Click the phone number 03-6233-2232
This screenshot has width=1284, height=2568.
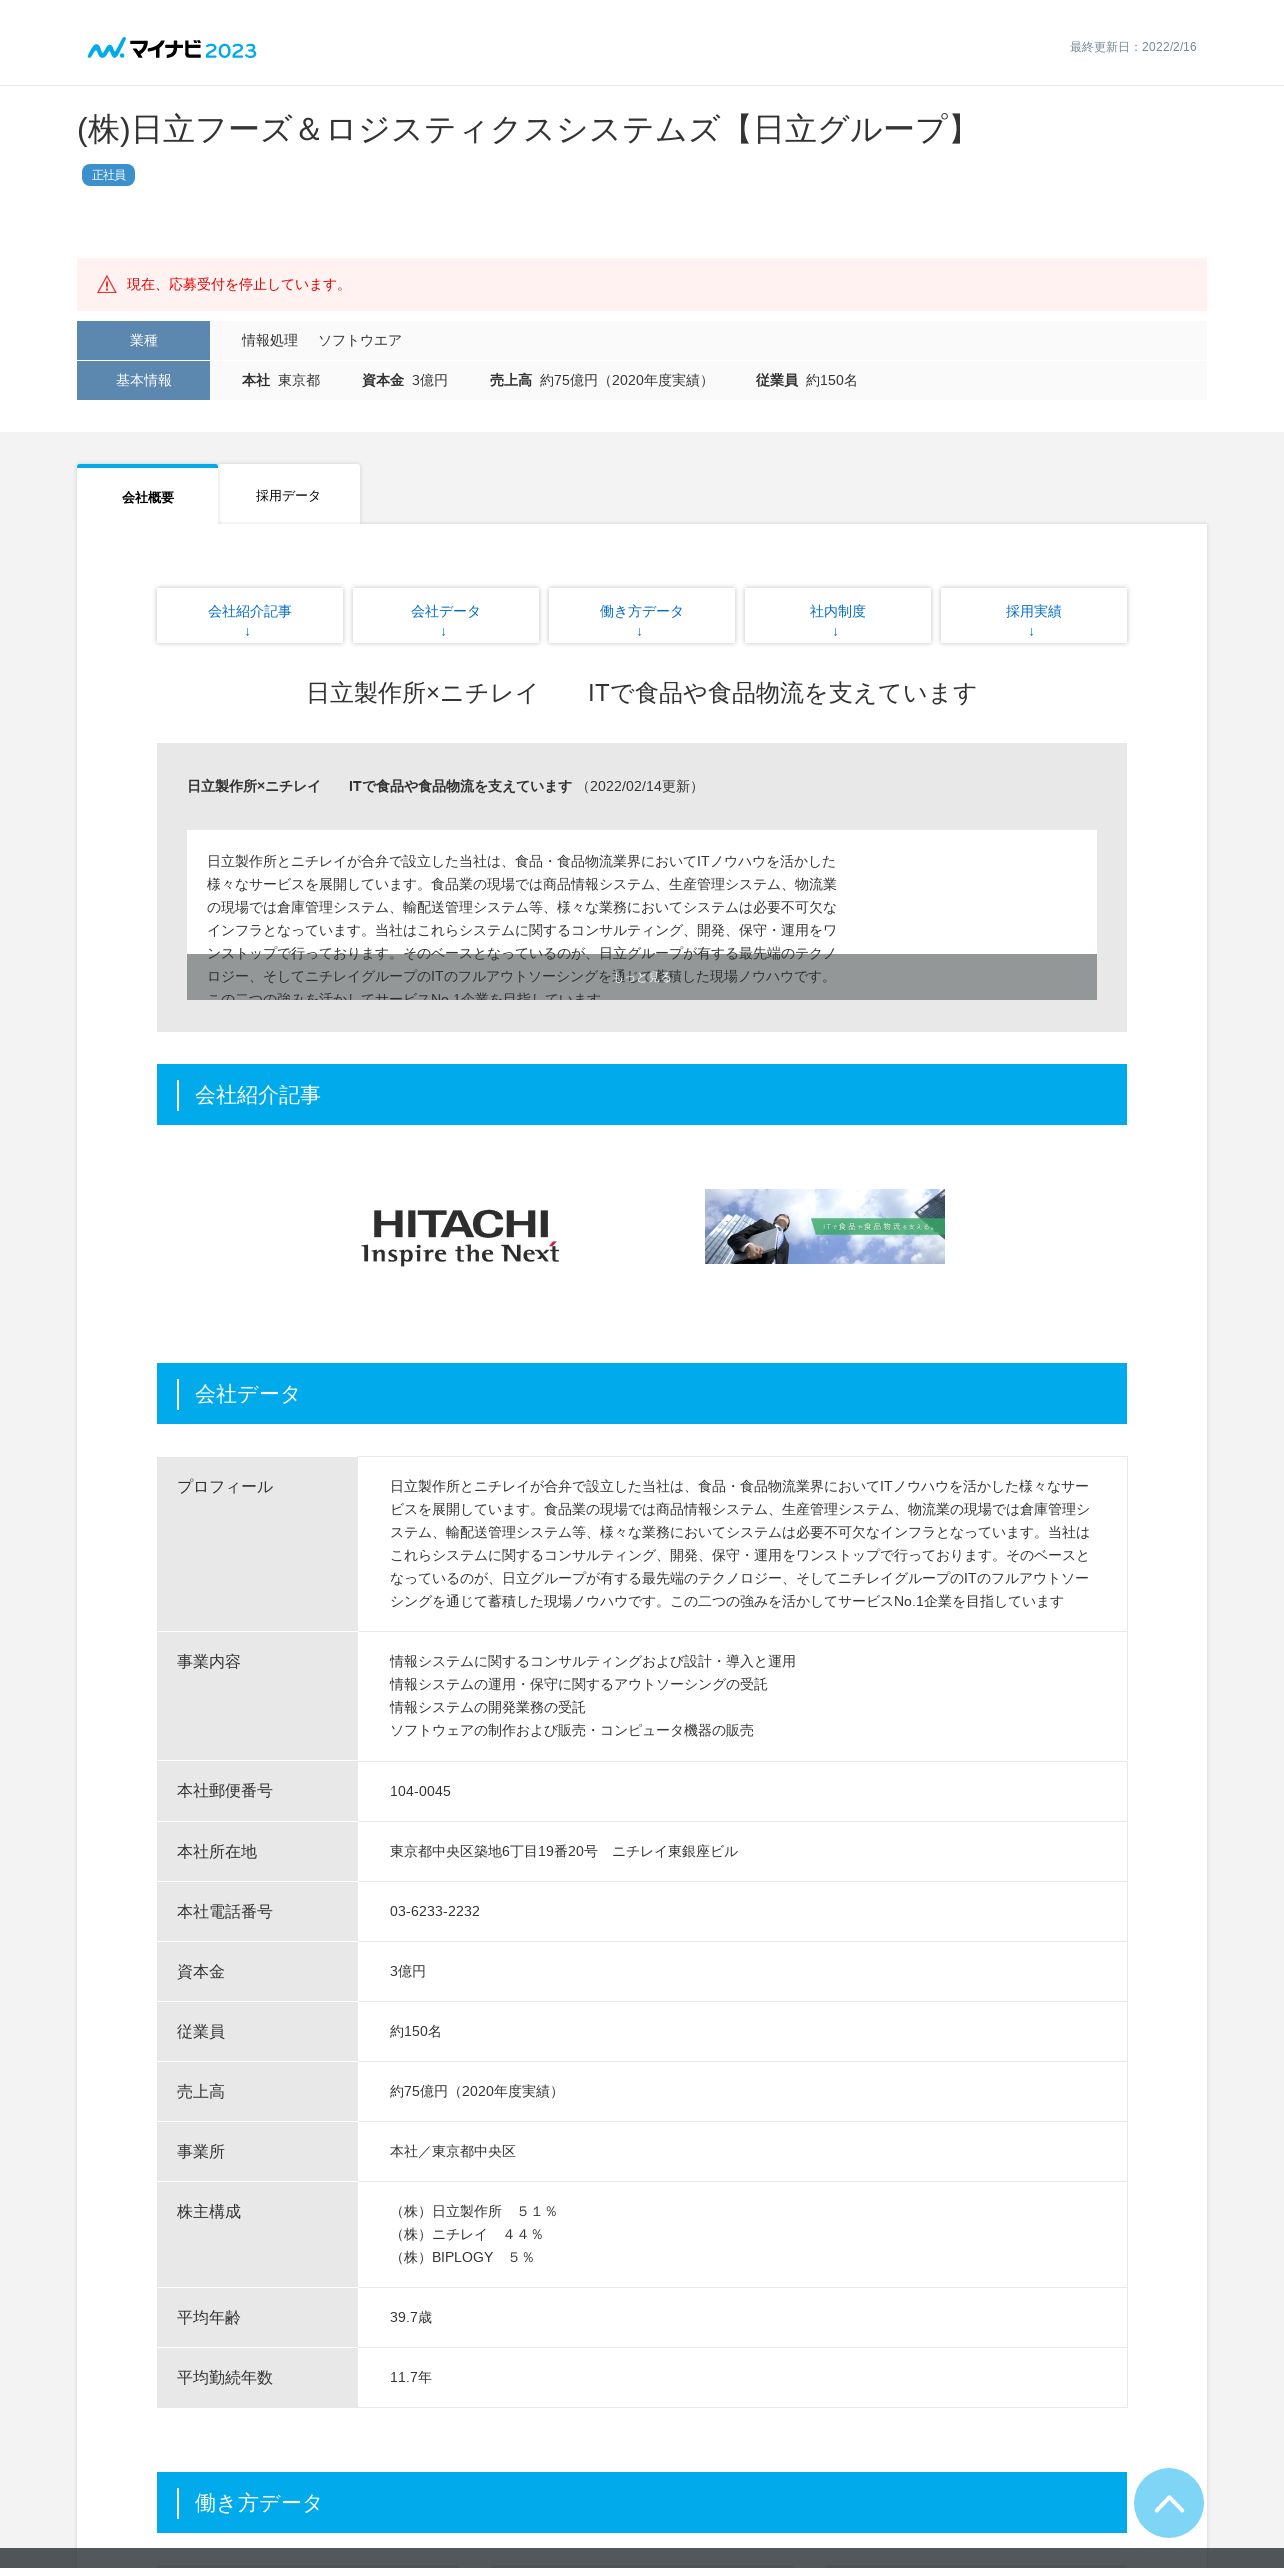pos(435,1911)
